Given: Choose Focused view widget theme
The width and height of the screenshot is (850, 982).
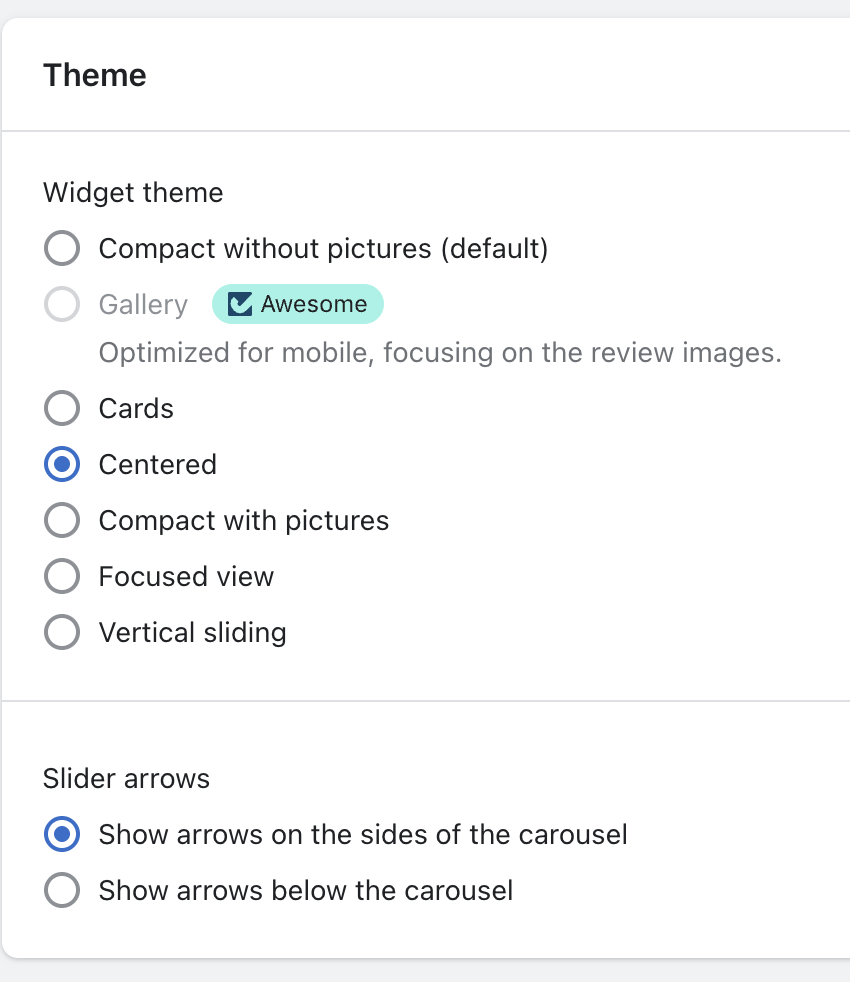Looking at the screenshot, I should [x=62, y=576].
